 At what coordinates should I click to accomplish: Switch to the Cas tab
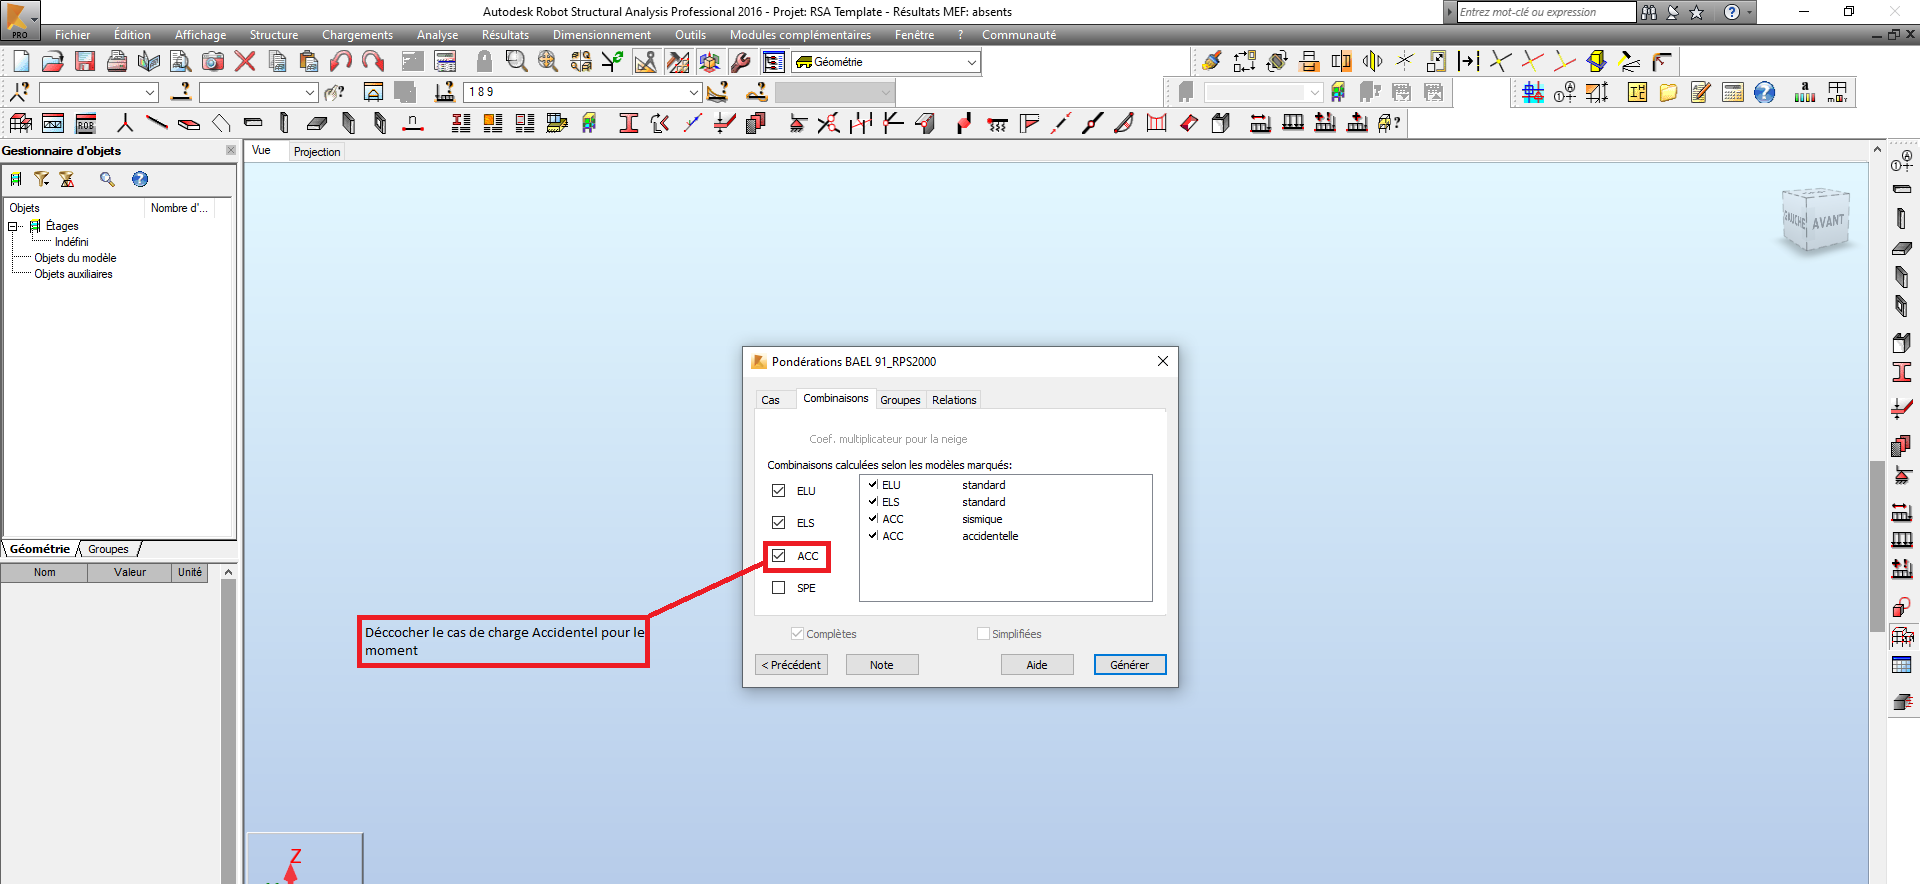[770, 400]
